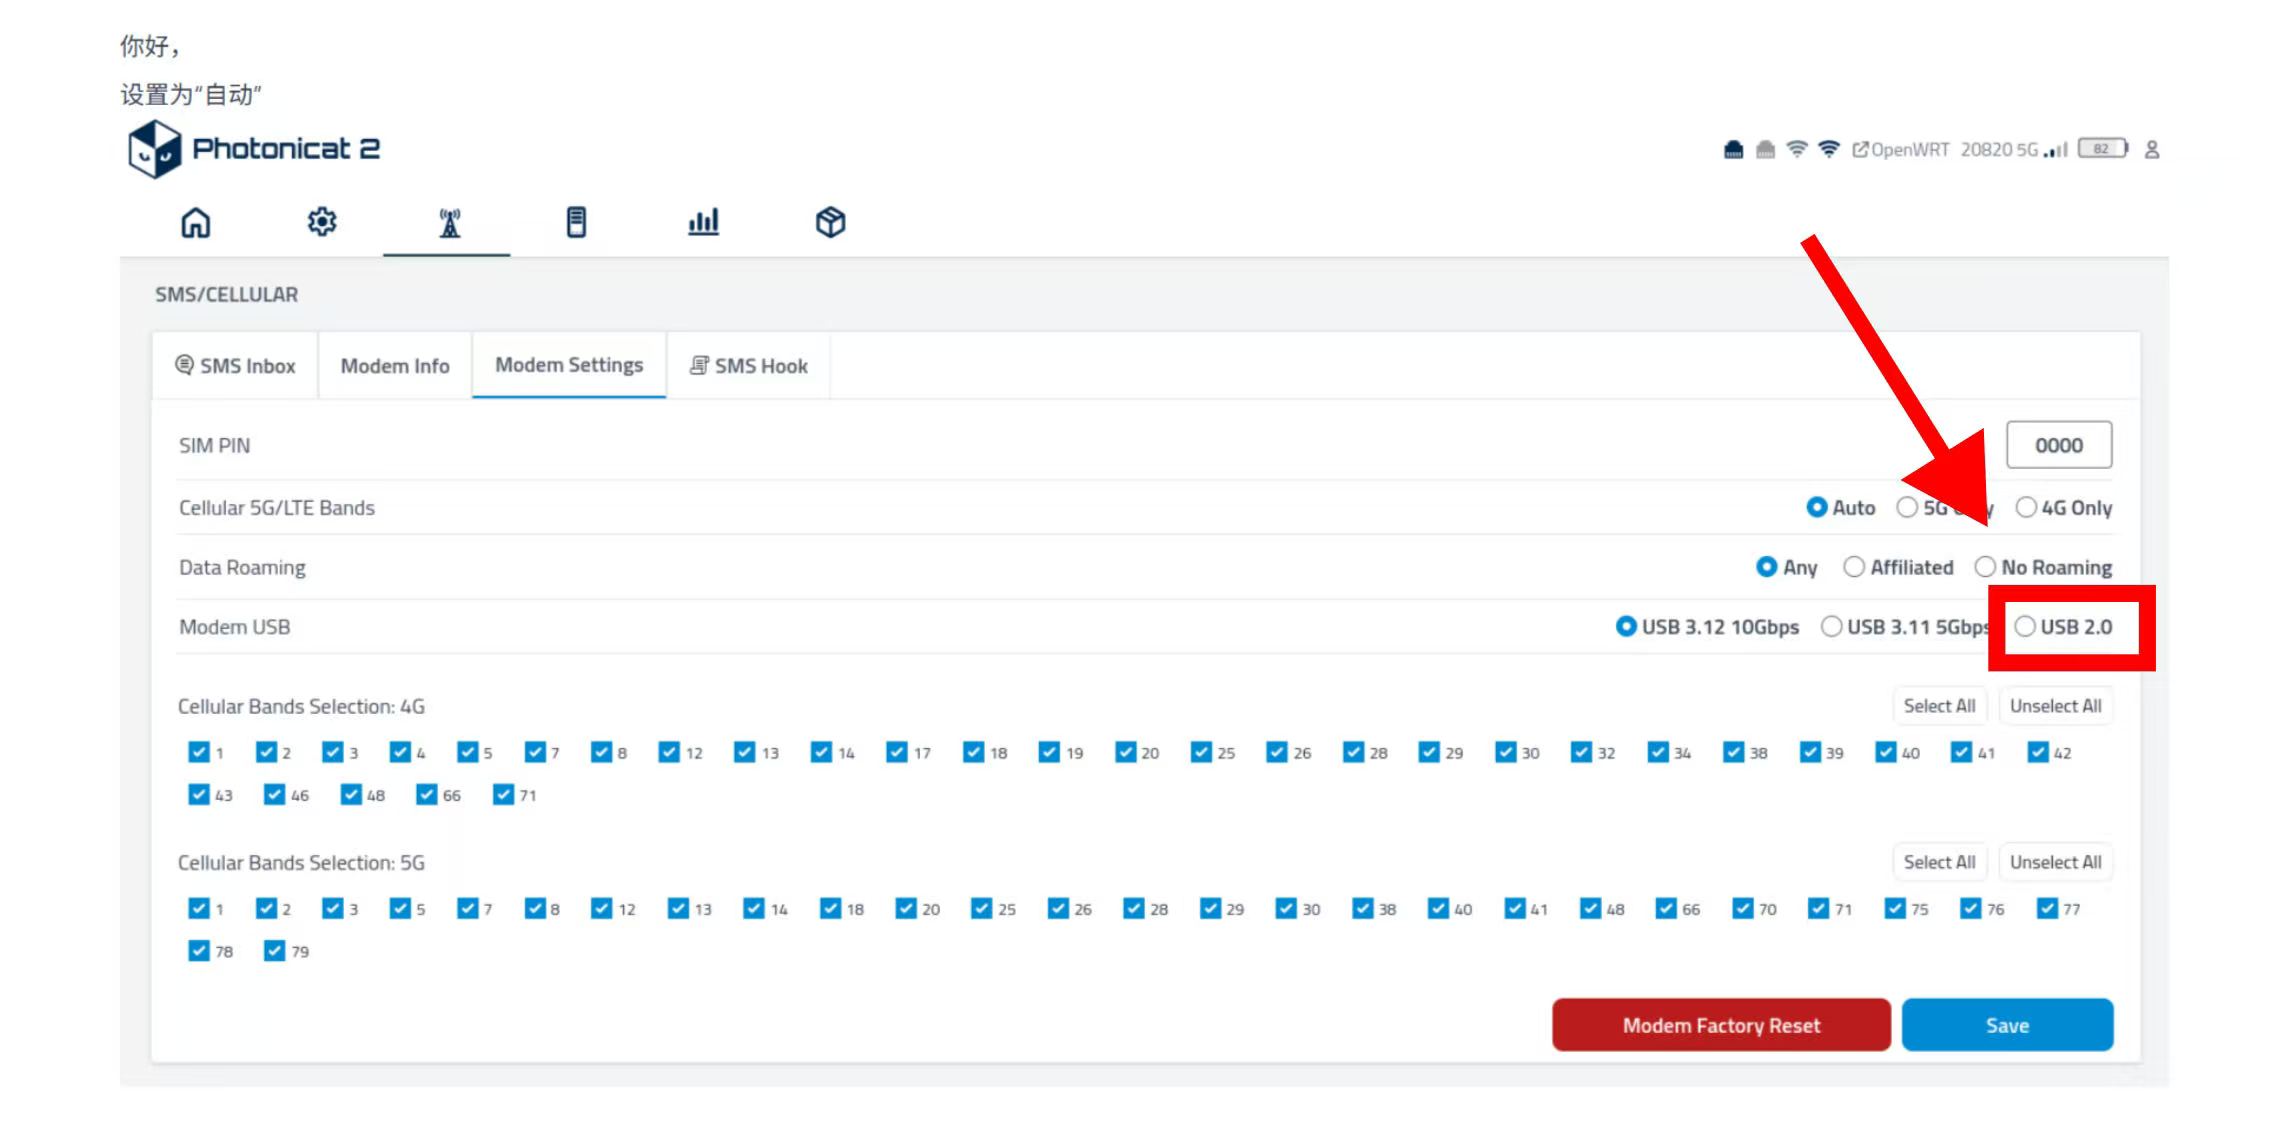The width and height of the screenshot is (2280, 1122).
Task: Open the settings gear page
Action: pyautogui.click(x=322, y=222)
